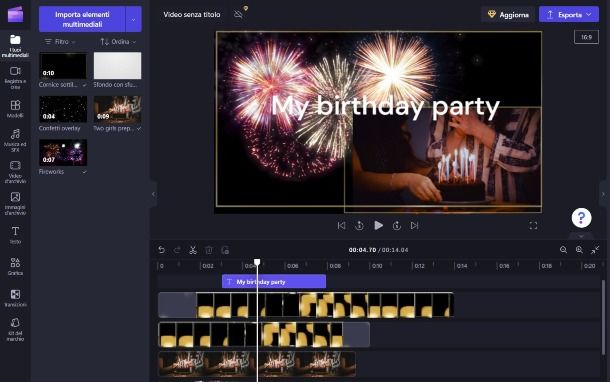Screen dimensions: 610x382
Task: Delete the selected clip with trash icon
Action: pos(209,250)
